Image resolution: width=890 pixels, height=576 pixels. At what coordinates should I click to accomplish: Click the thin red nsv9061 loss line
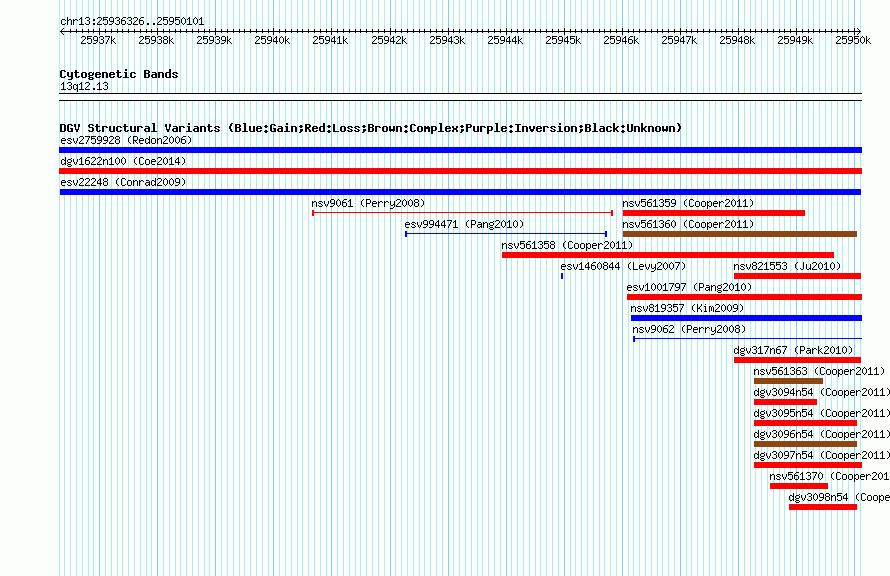(x=463, y=213)
